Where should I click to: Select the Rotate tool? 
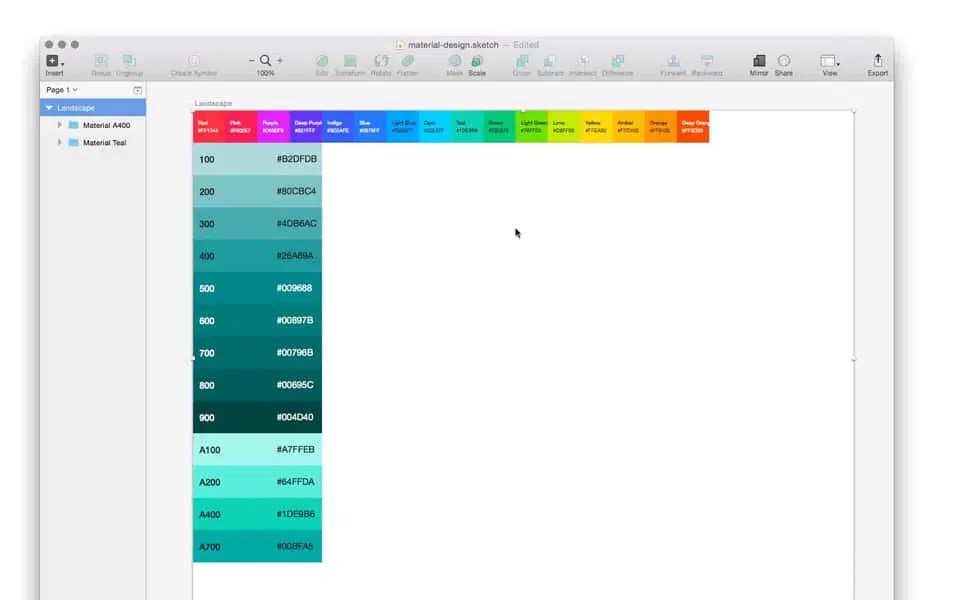point(381,60)
